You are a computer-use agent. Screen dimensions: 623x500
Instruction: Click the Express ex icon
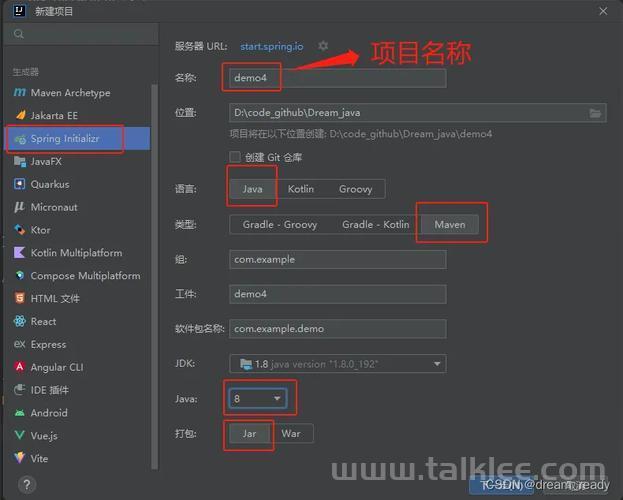click(19, 344)
